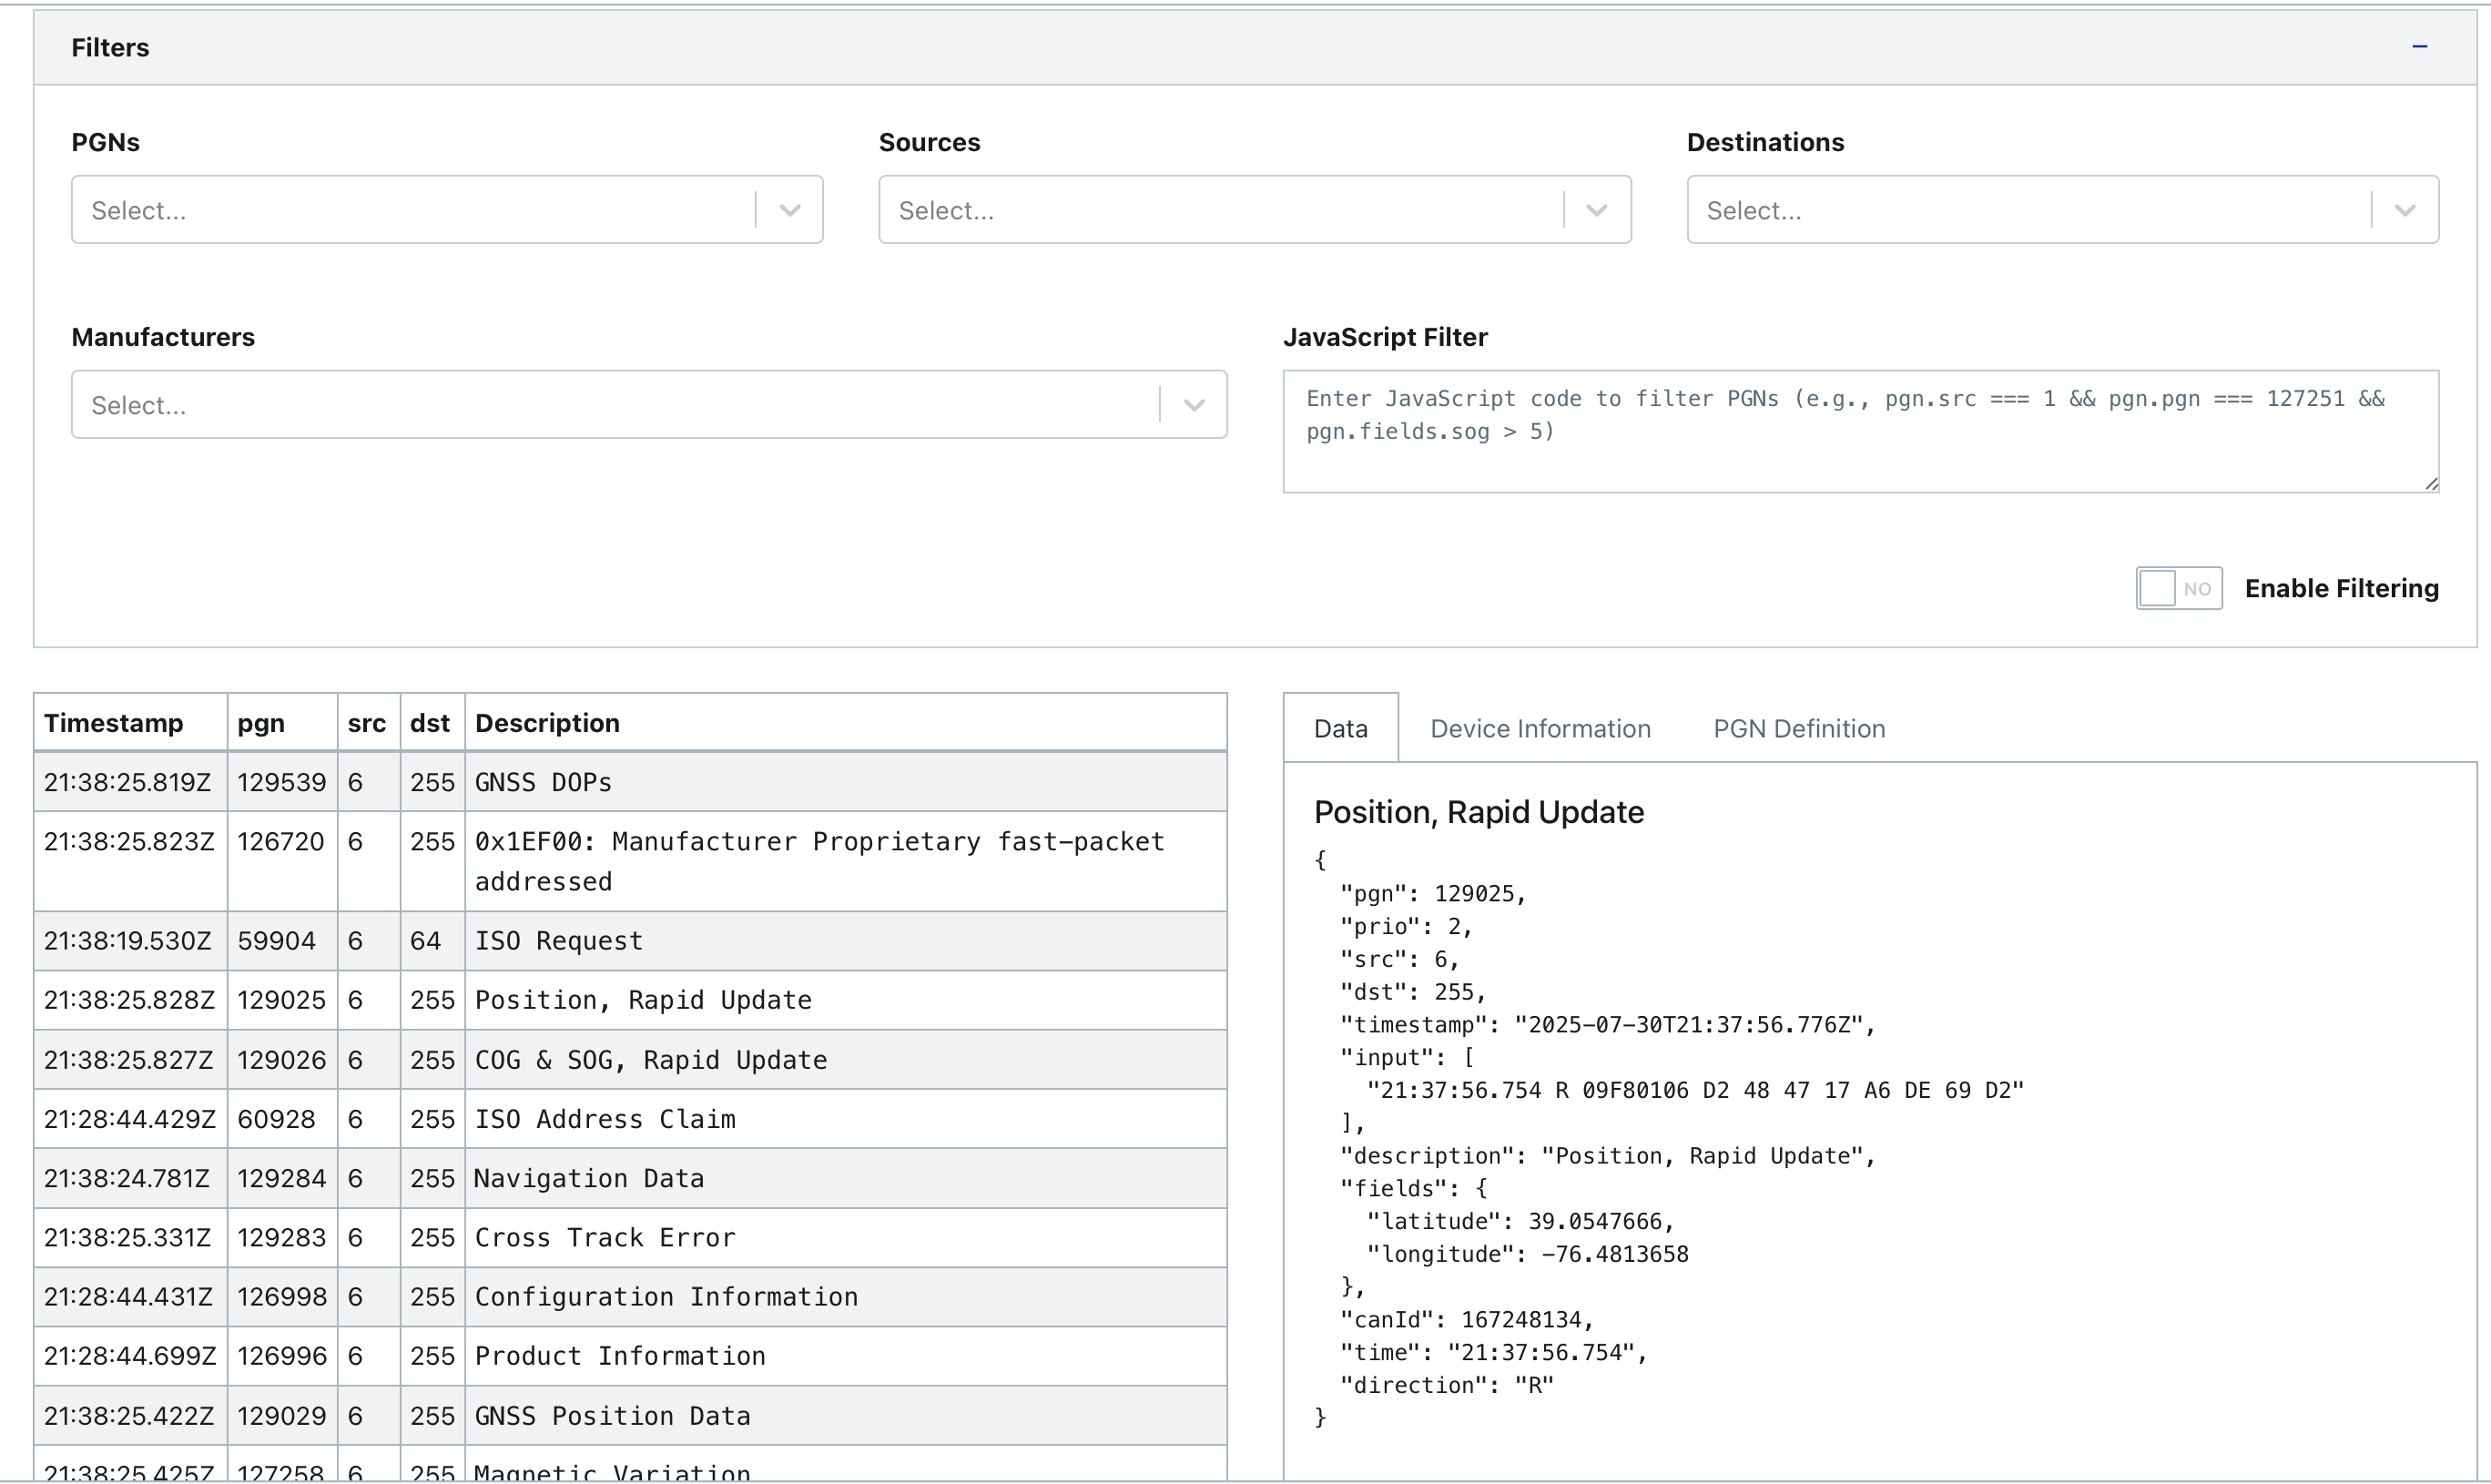Expand the Destinations dropdown chevron
Image resolution: width=2491 pixels, height=1484 pixels.
click(x=2405, y=210)
